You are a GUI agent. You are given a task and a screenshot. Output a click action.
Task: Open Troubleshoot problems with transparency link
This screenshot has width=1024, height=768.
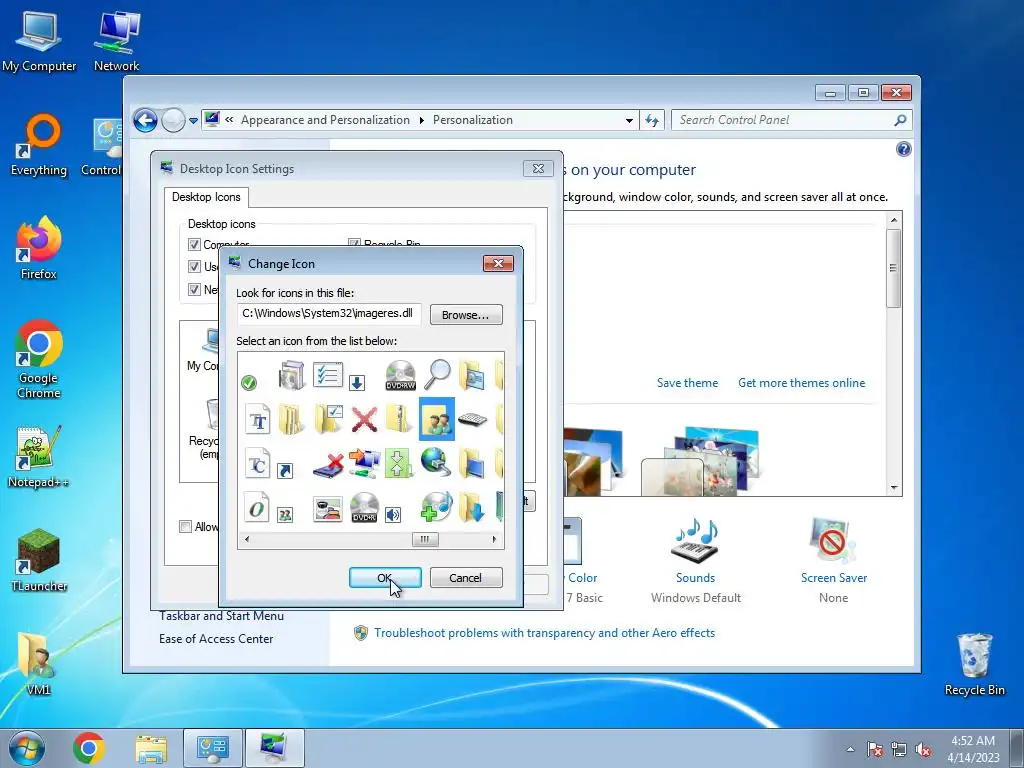point(544,633)
